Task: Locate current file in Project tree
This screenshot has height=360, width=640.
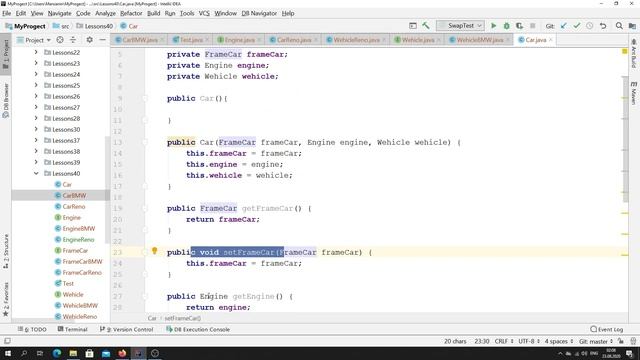Action: point(60,40)
